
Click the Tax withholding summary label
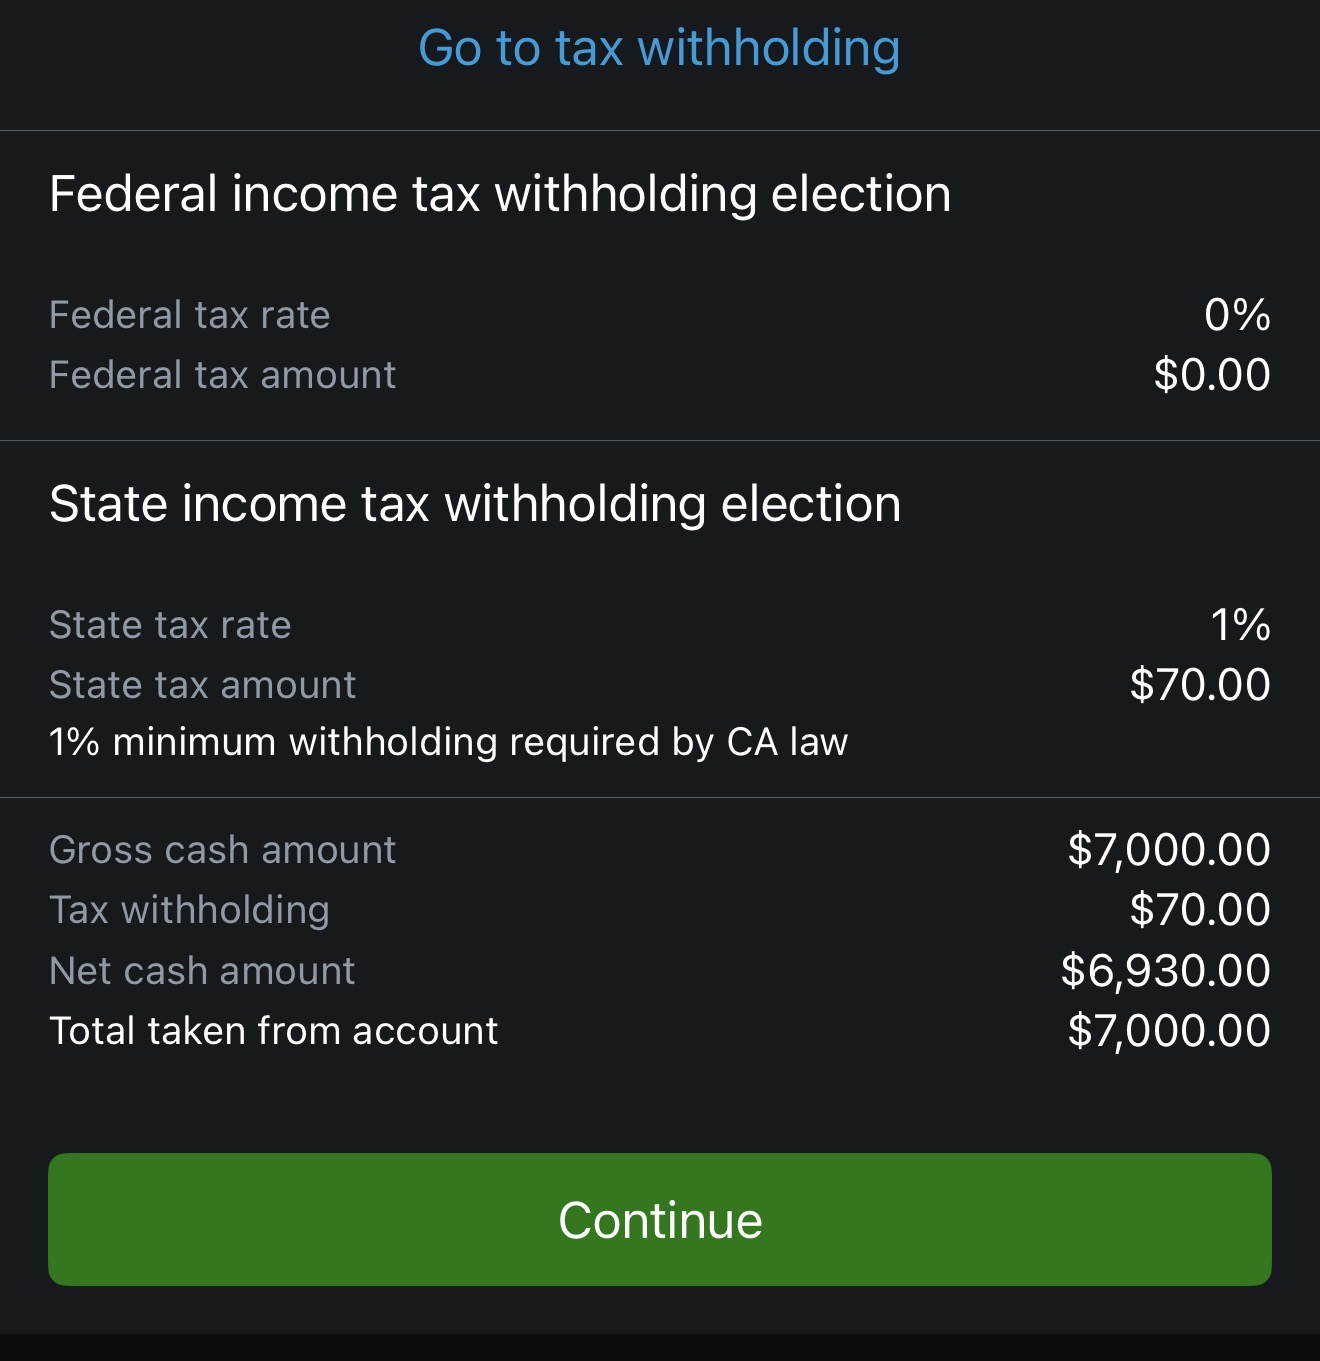click(189, 910)
